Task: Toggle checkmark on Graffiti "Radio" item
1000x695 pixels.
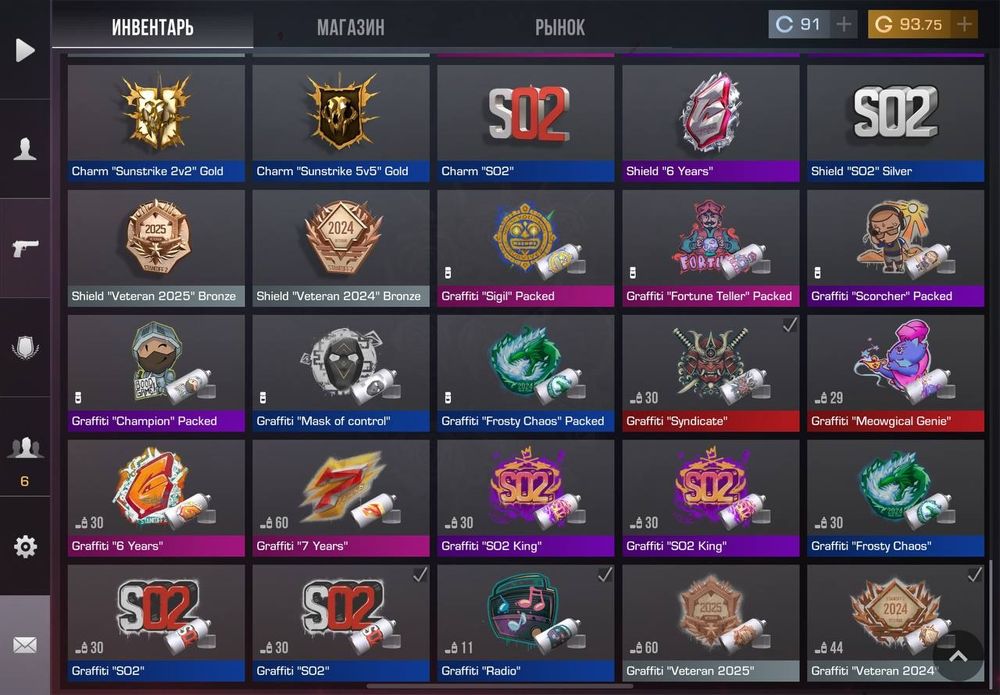Action: 605,575
